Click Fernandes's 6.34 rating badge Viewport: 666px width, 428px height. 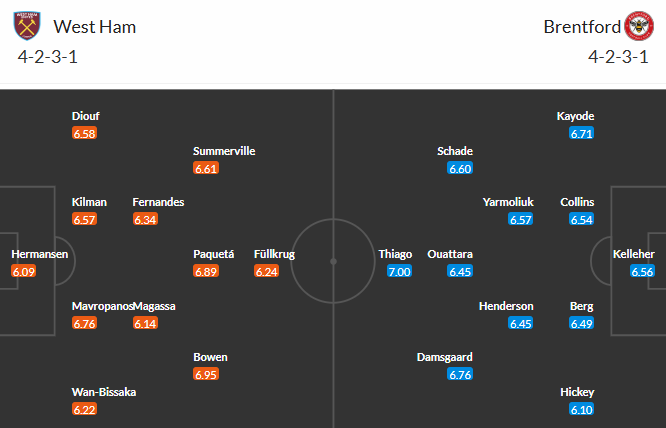145,219
